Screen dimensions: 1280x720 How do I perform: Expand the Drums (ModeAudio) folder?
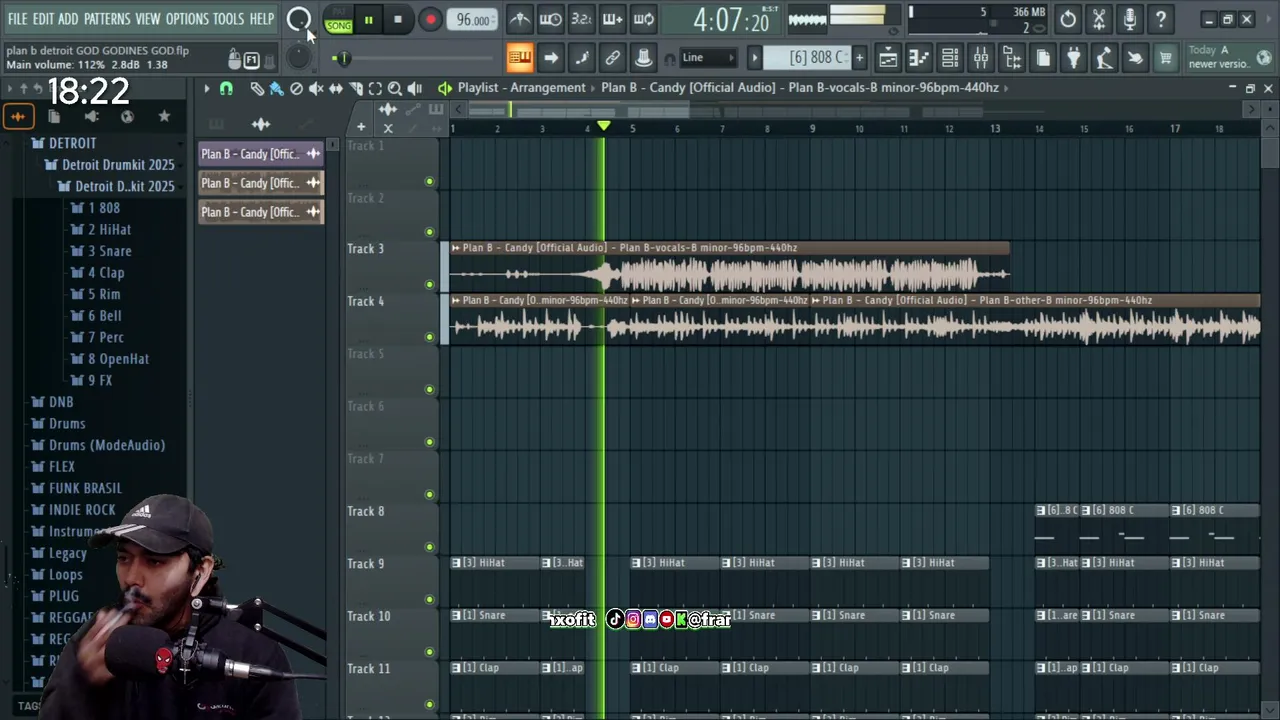click(x=99, y=445)
